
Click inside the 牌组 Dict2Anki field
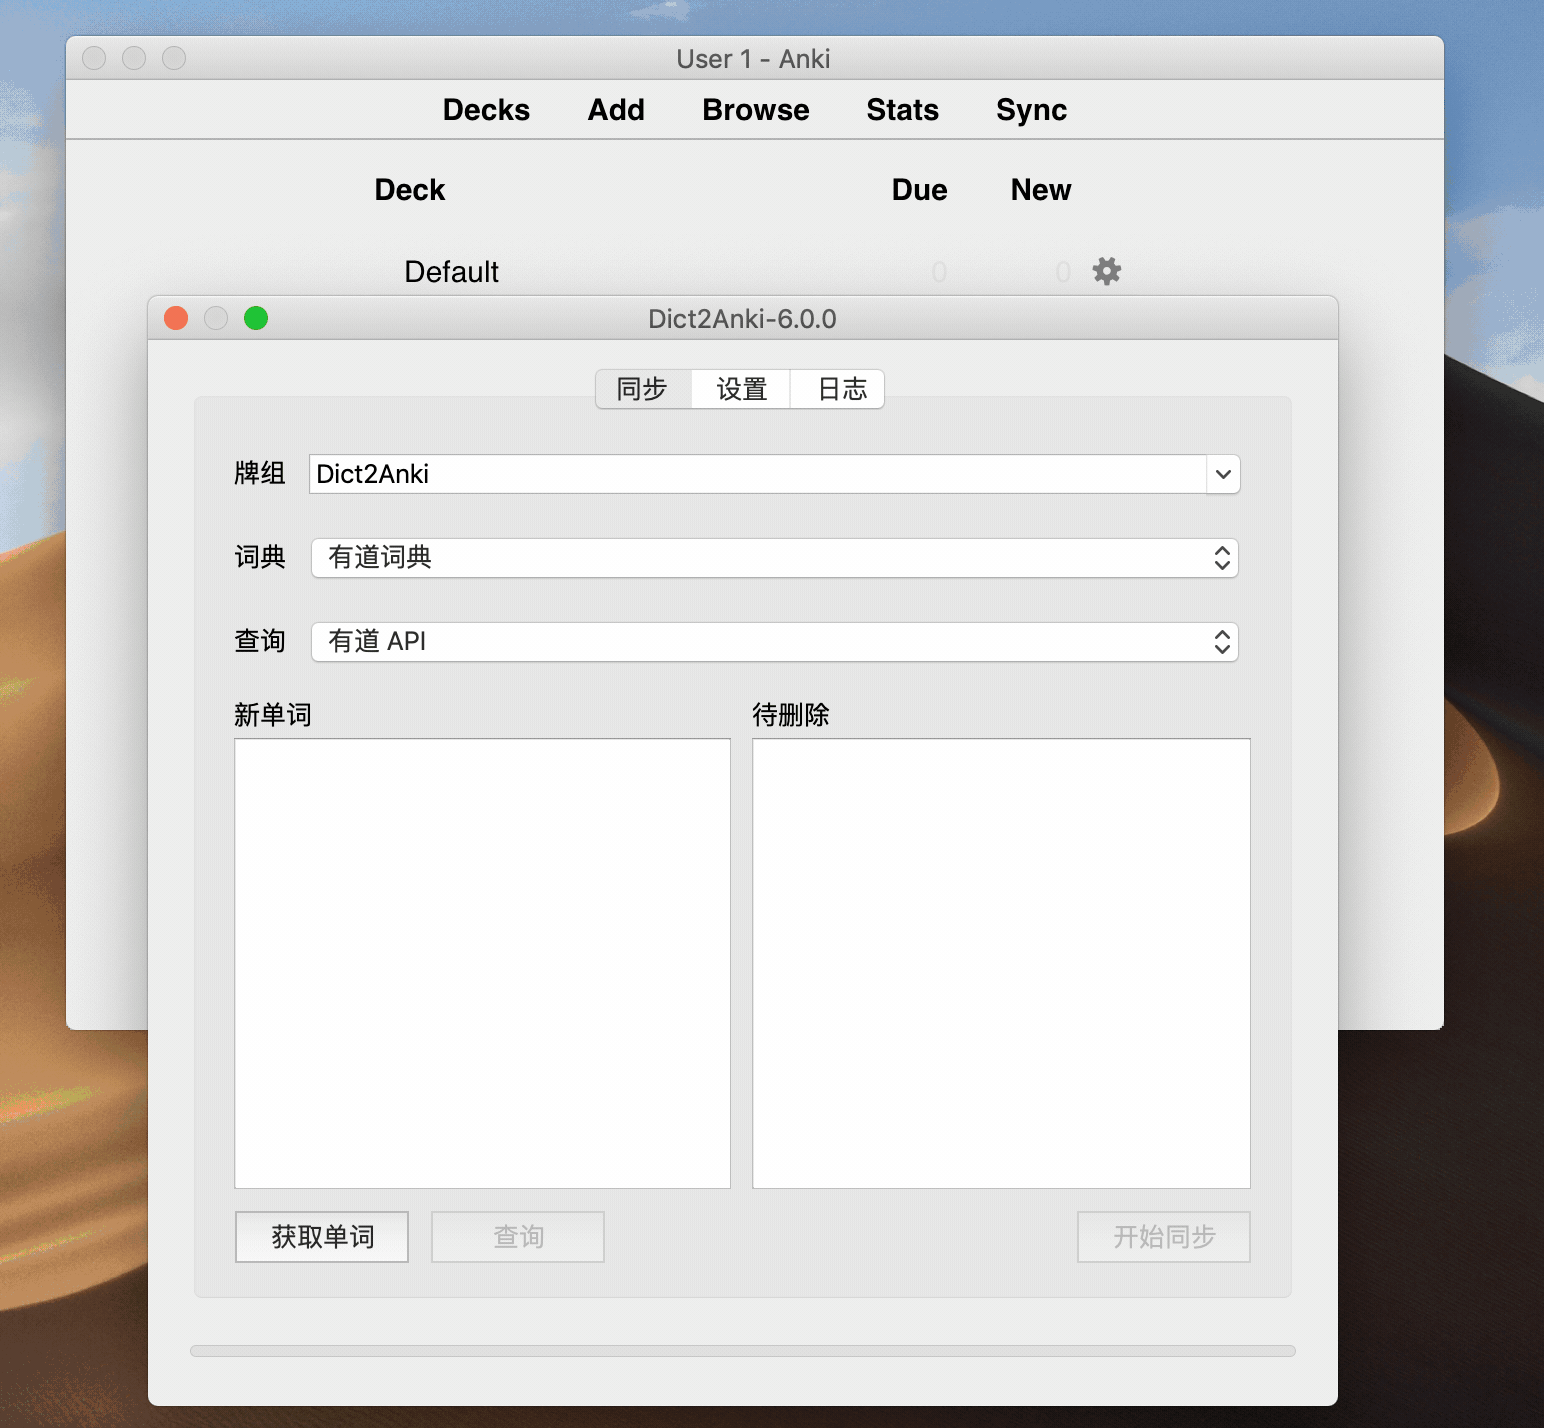(x=700, y=474)
